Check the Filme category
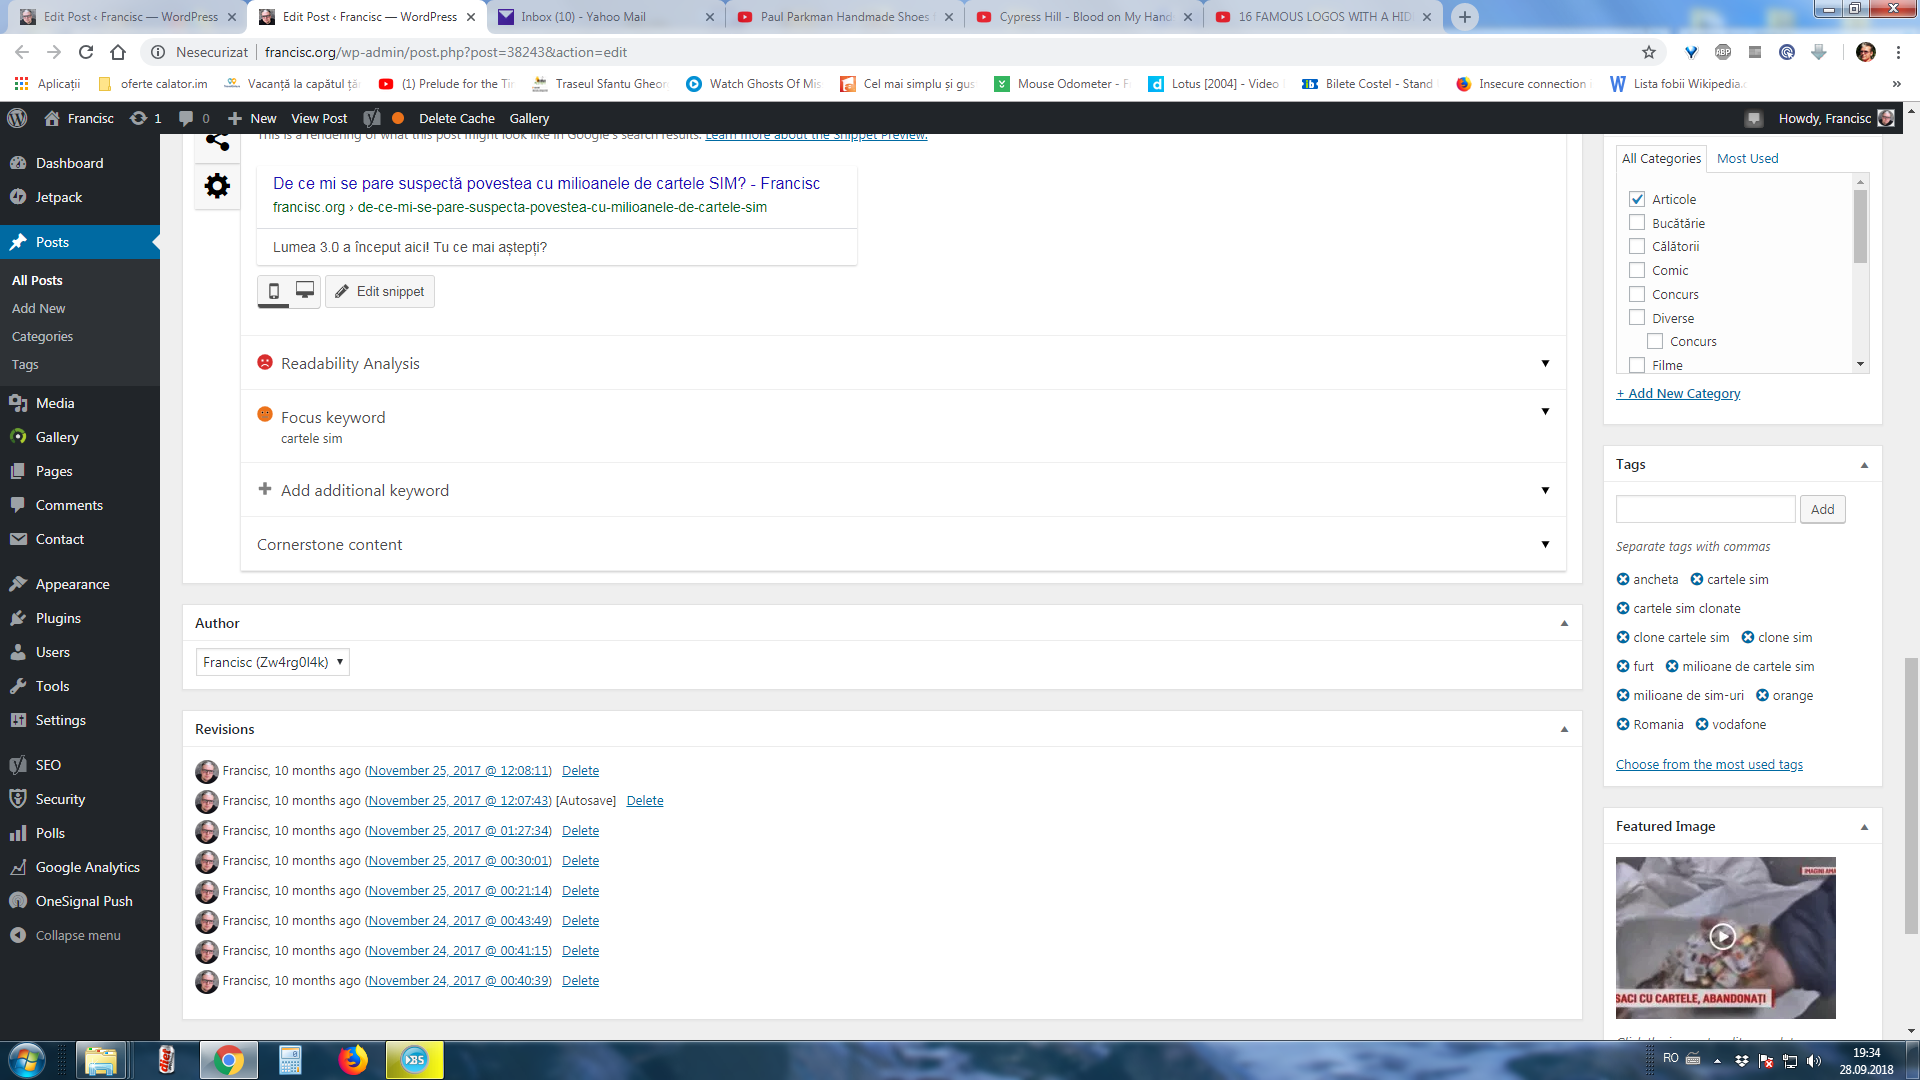Viewport: 1920px width, 1080px height. pos(1637,365)
